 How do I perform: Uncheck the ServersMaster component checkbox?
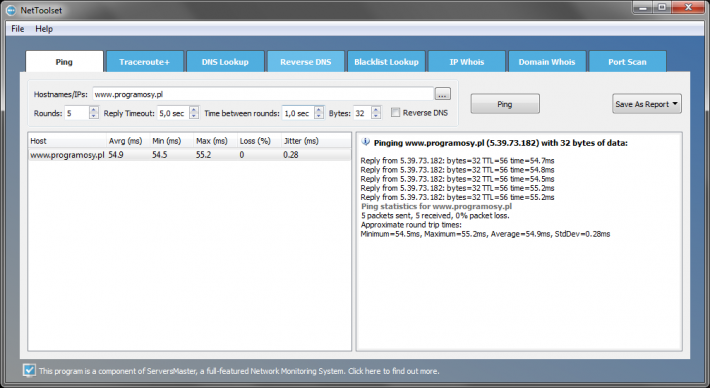29,370
